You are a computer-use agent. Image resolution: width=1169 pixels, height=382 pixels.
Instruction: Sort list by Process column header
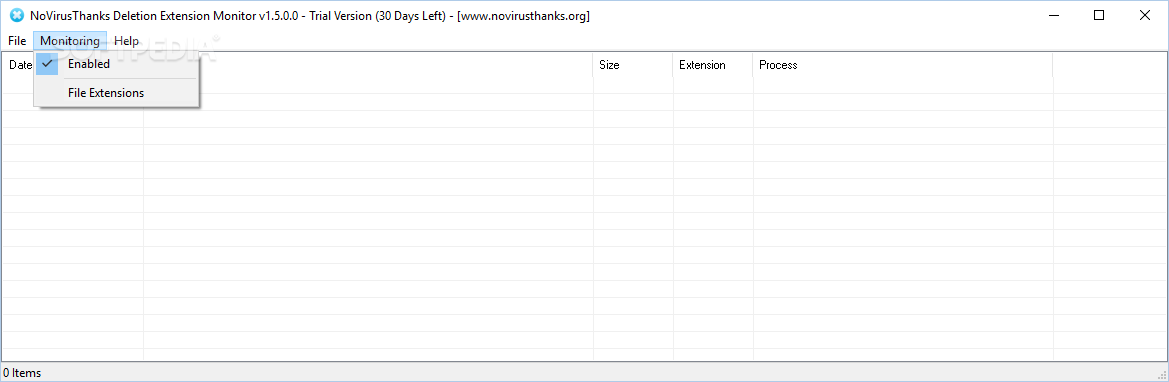click(x=902, y=65)
